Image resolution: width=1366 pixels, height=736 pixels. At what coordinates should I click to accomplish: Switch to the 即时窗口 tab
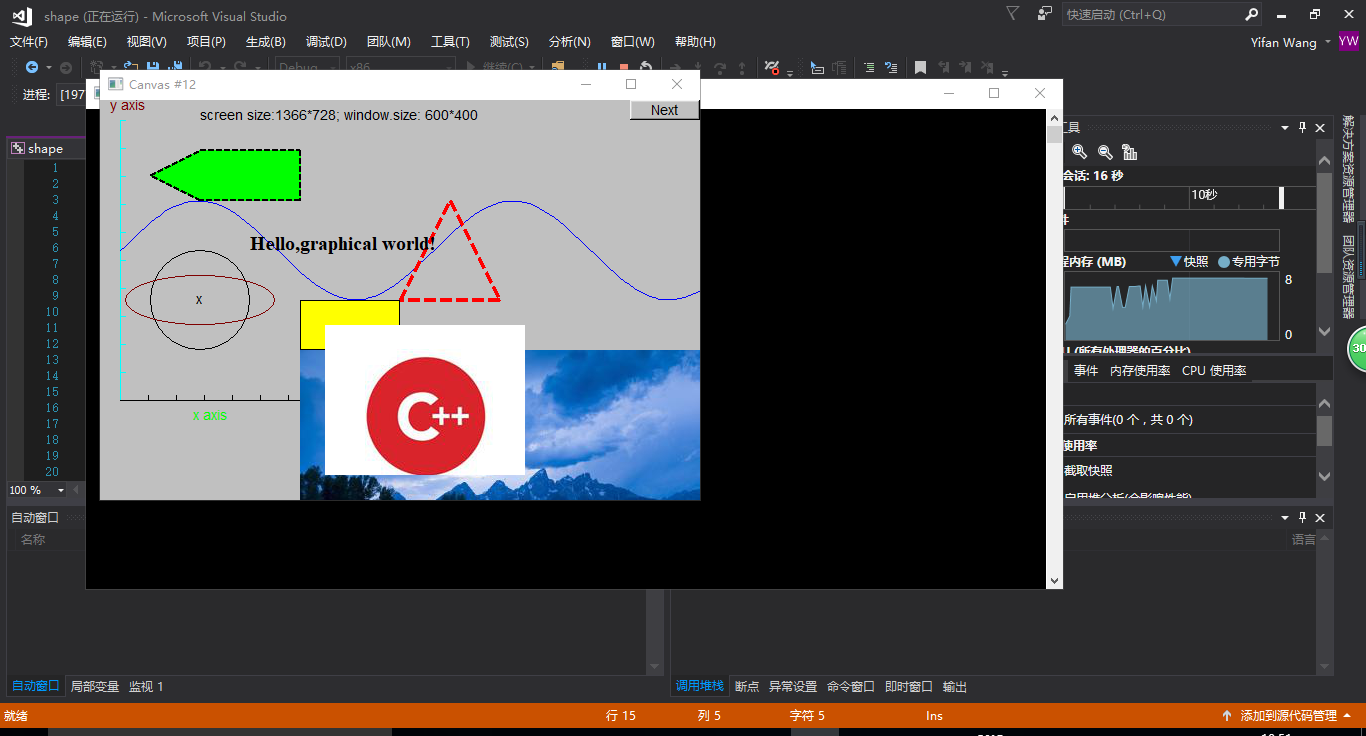click(909, 687)
